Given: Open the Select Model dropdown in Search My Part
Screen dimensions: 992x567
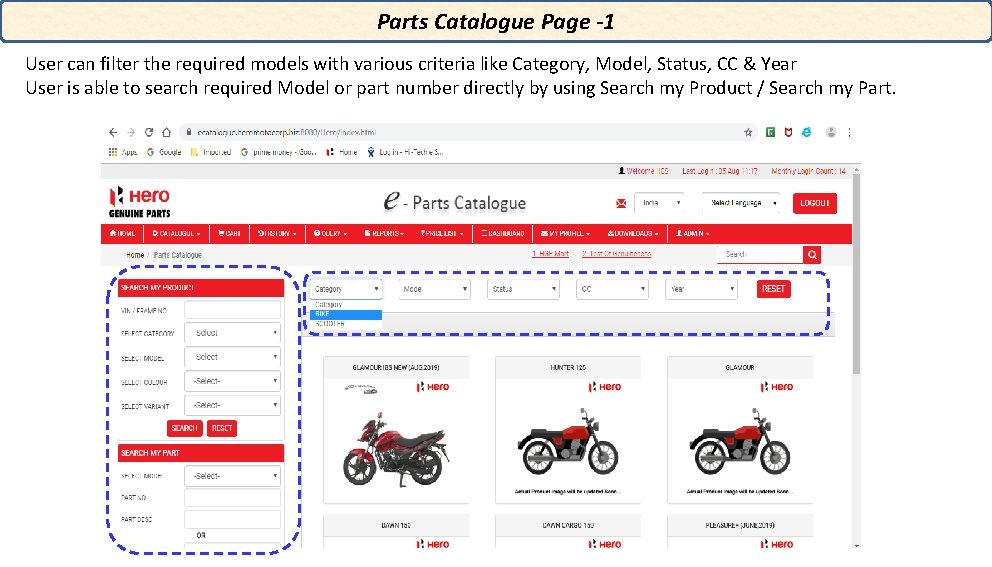Looking at the screenshot, I should coord(232,476).
